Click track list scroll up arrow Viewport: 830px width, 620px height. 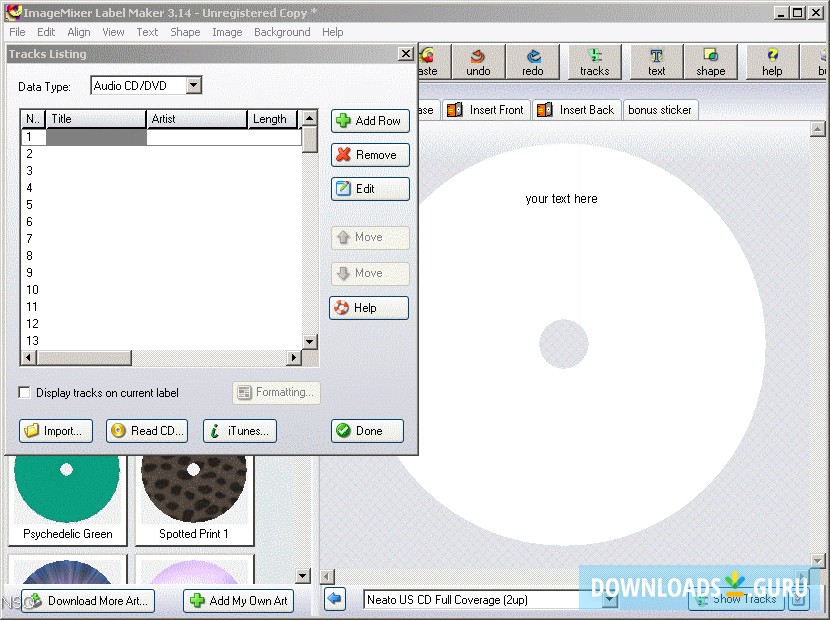click(x=310, y=118)
